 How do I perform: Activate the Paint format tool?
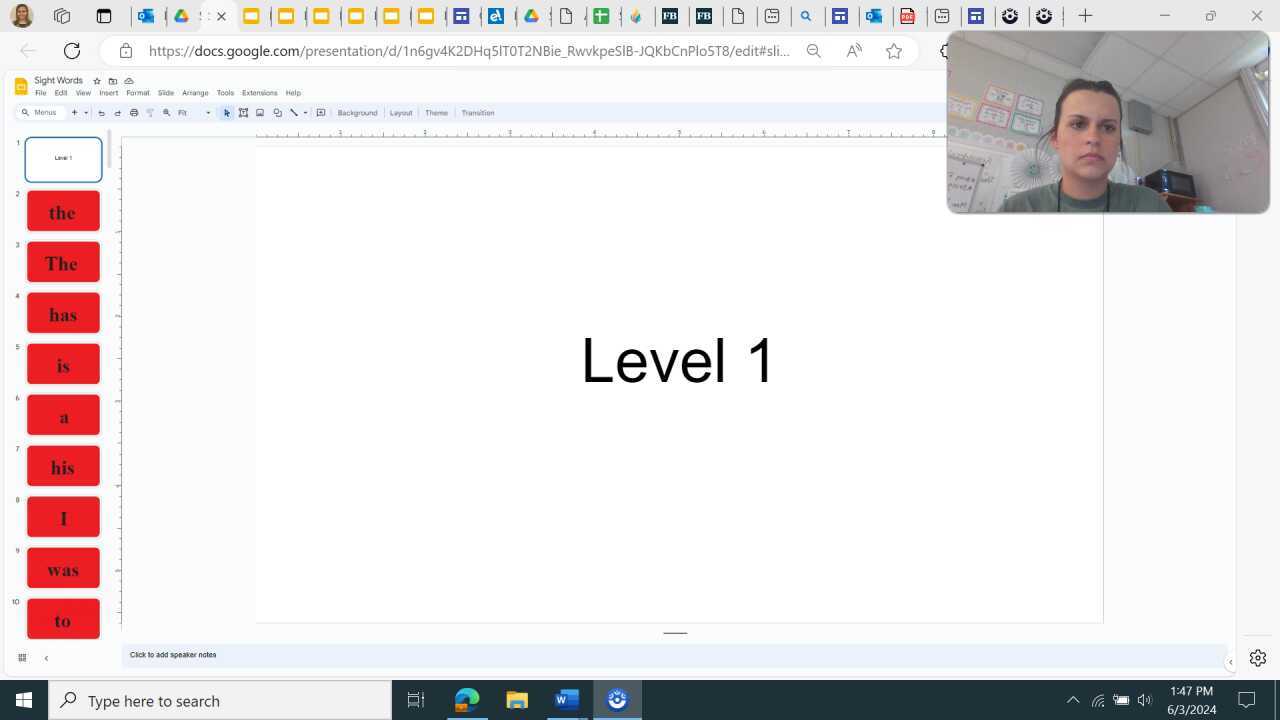pos(150,112)
